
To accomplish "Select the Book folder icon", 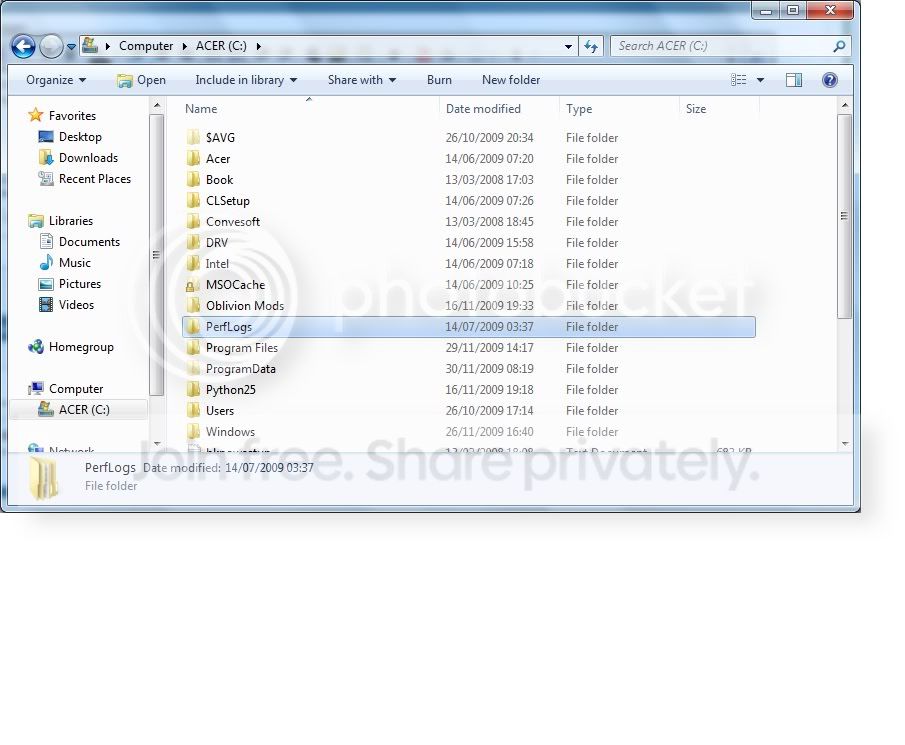I will pos(193,179).
